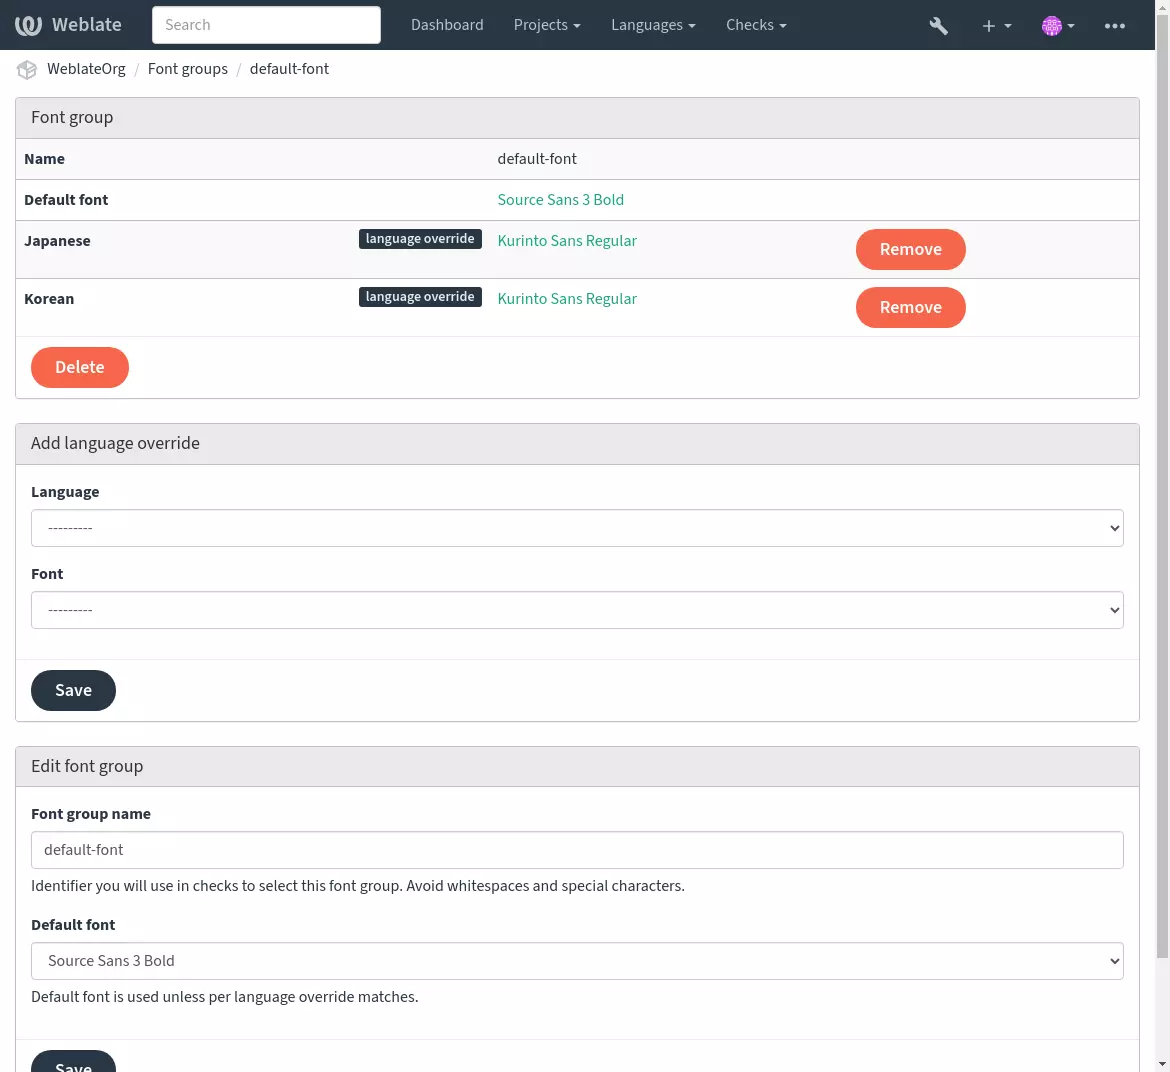Viewport: 1170px width, 1072px height.
Task: Open Kurinto Sans Regular link for Japanese
Action: point(567,241)
